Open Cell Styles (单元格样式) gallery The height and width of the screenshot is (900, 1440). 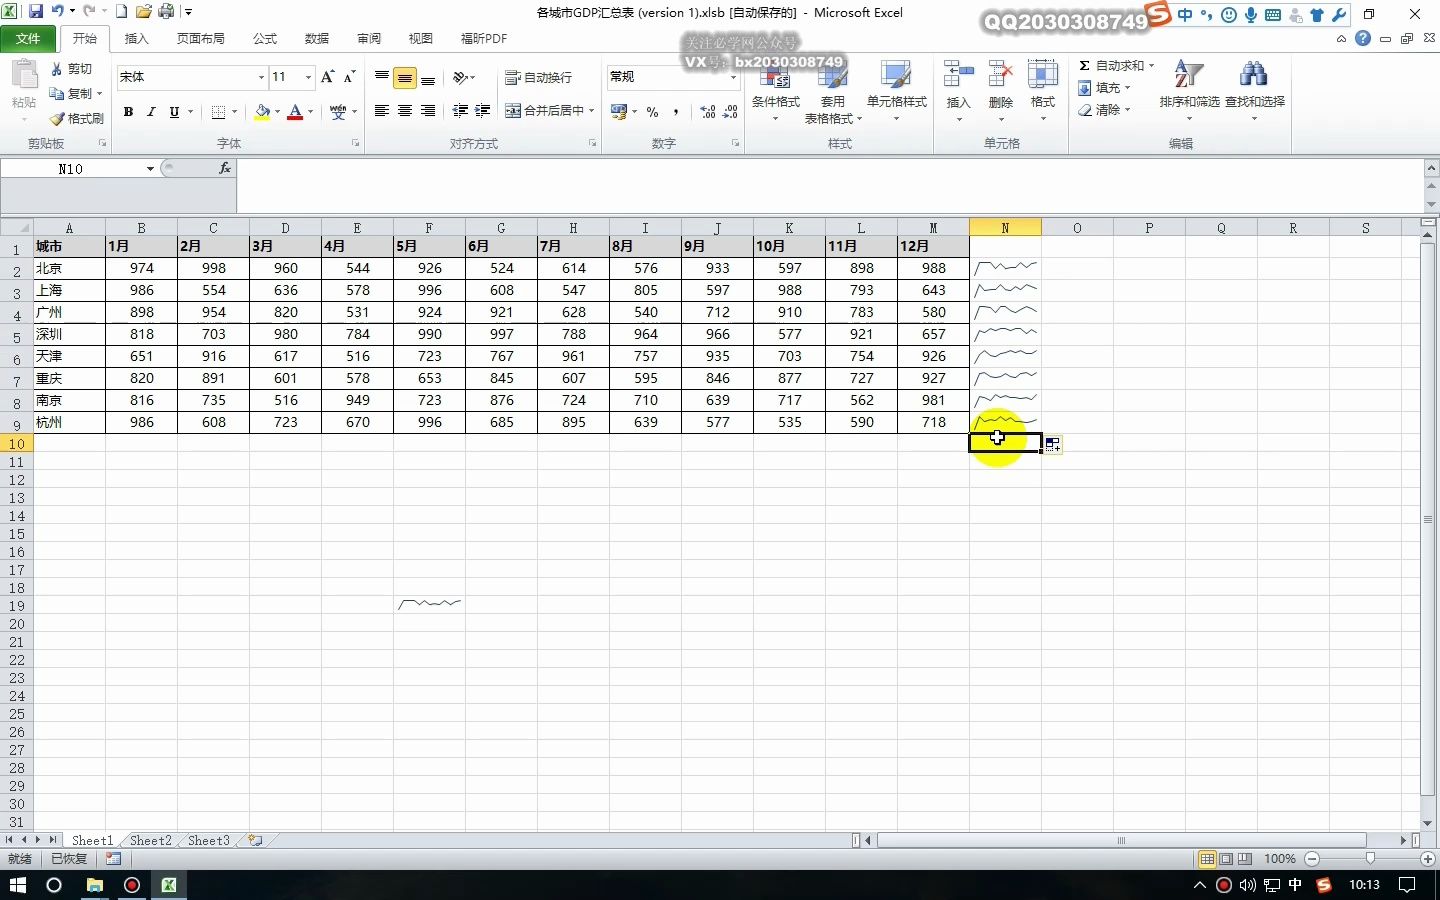click(x=896, y=90)
